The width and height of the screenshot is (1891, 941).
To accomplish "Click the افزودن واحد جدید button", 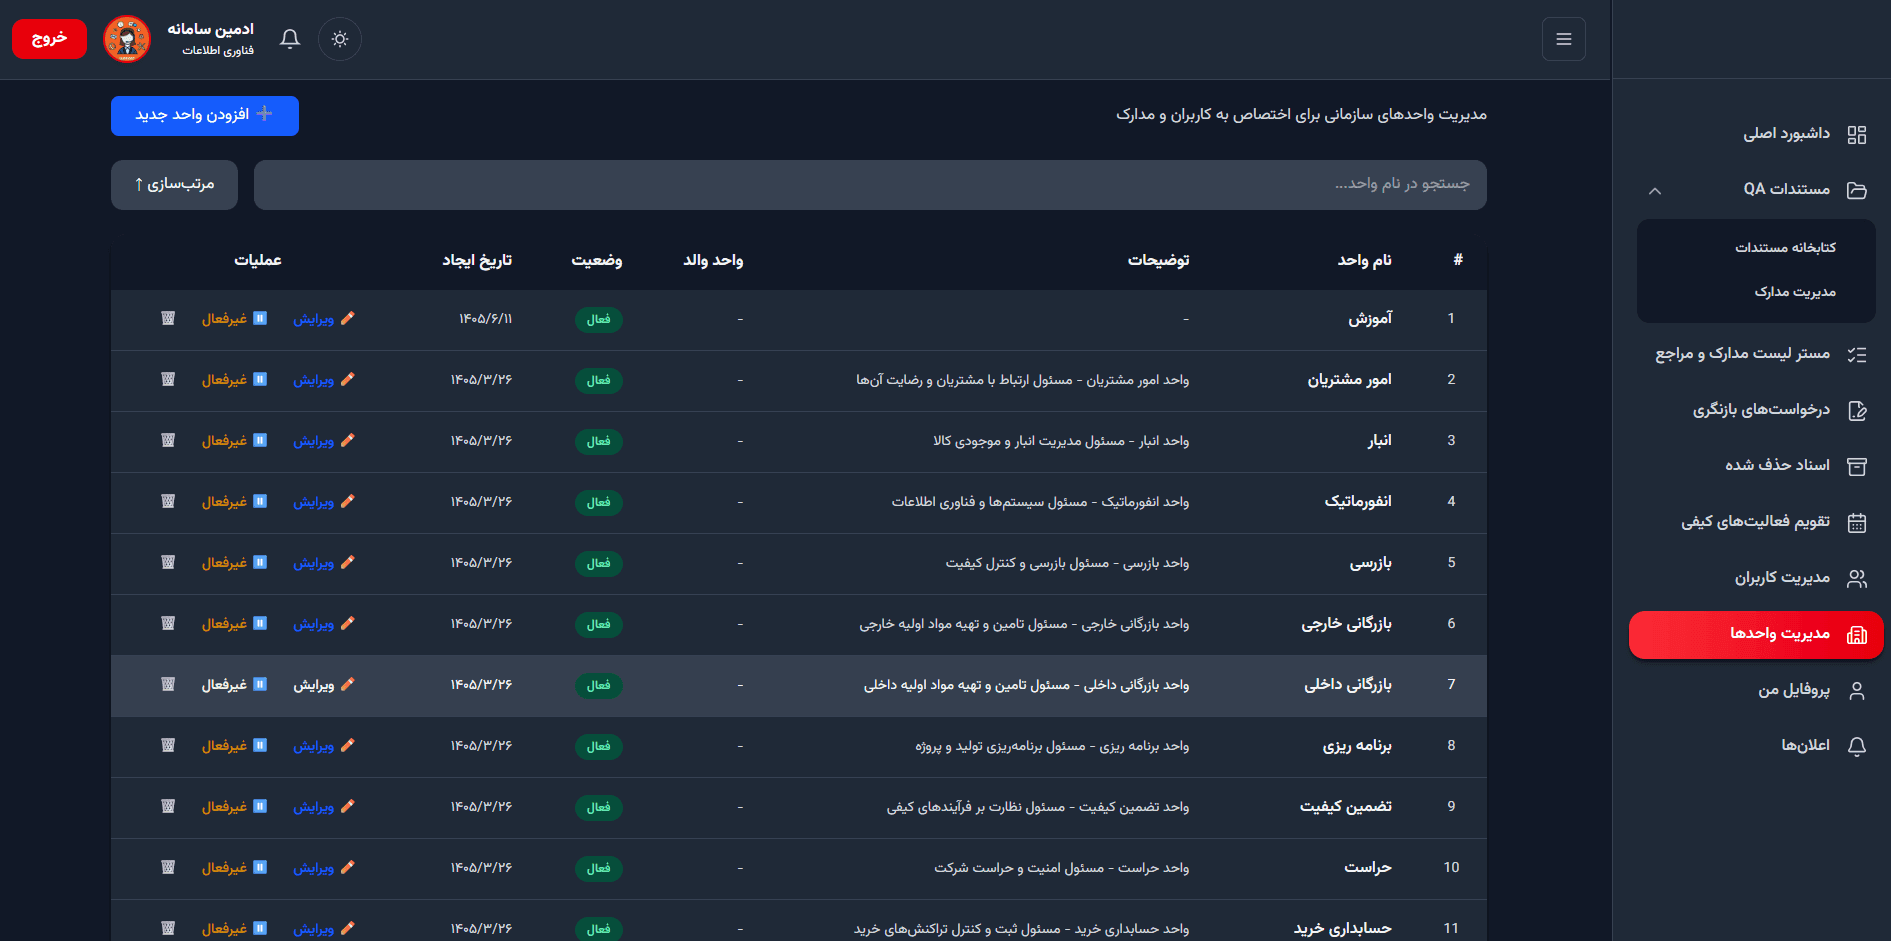I will tap(205, 115).
